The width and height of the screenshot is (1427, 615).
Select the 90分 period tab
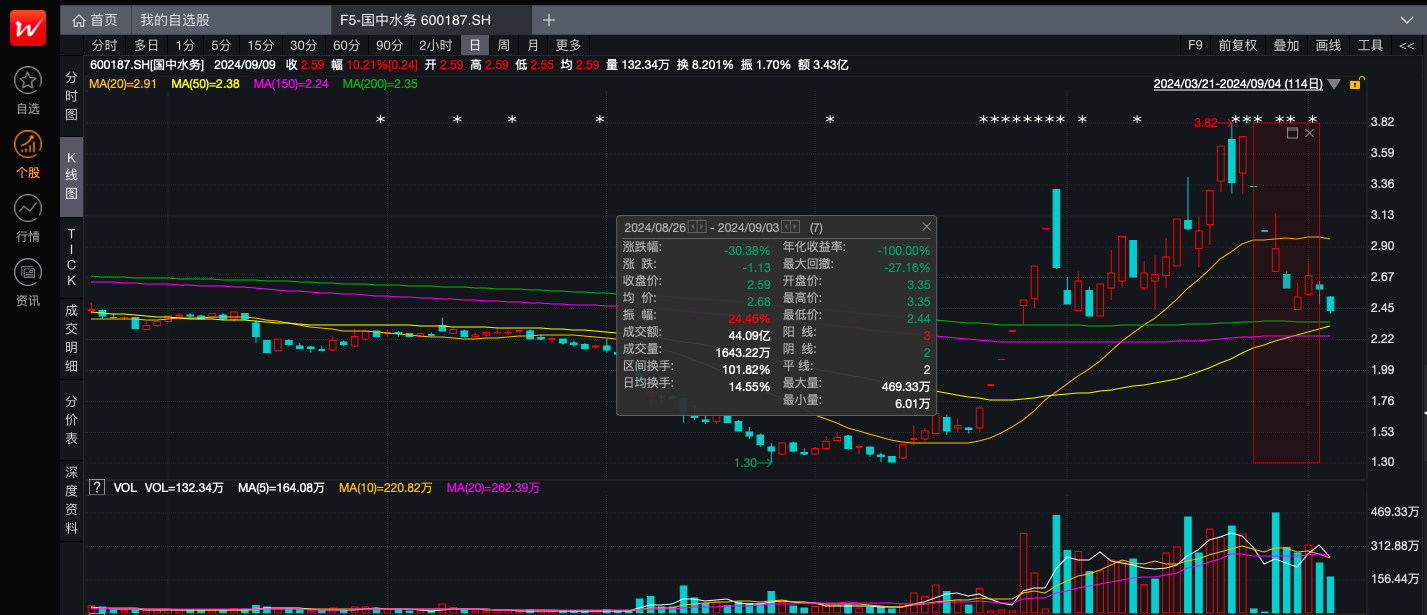point(389,45)
